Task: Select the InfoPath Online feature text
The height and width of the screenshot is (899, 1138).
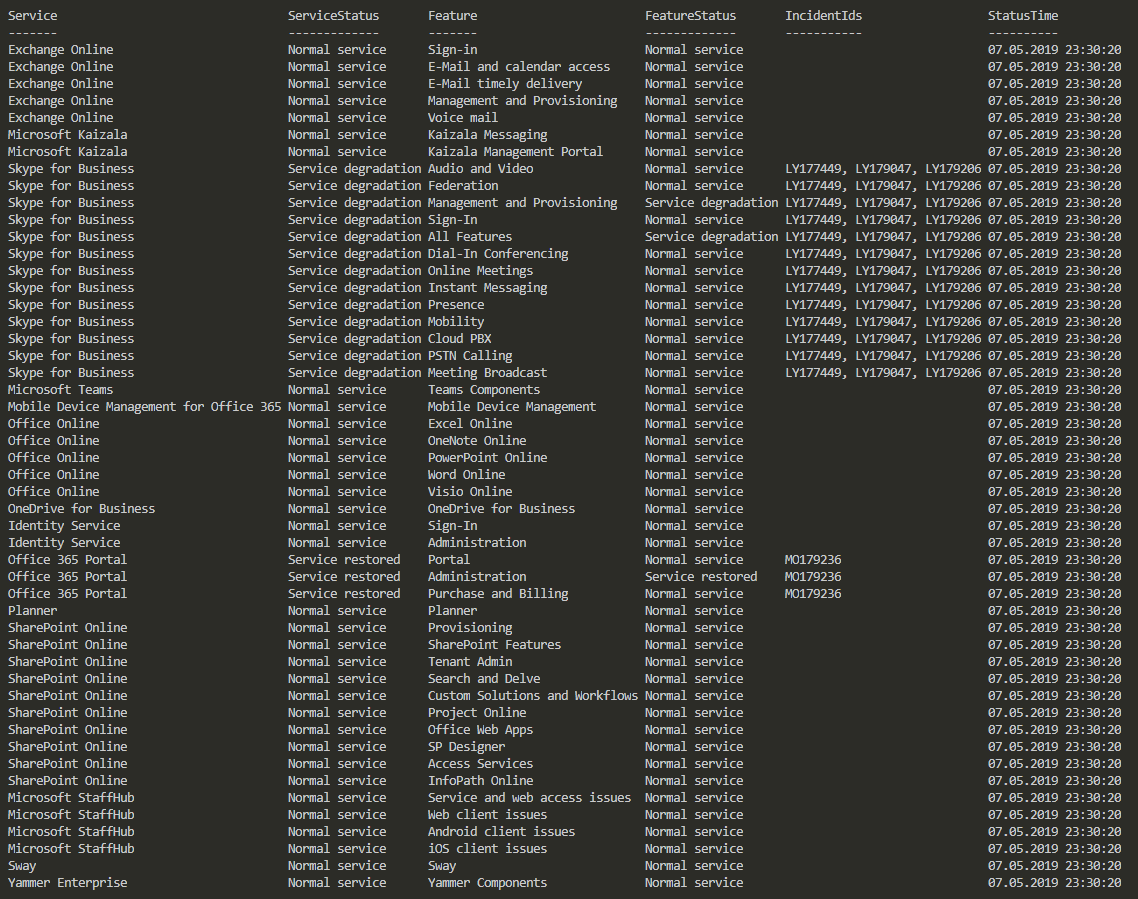Action: (x=480, y=781)
